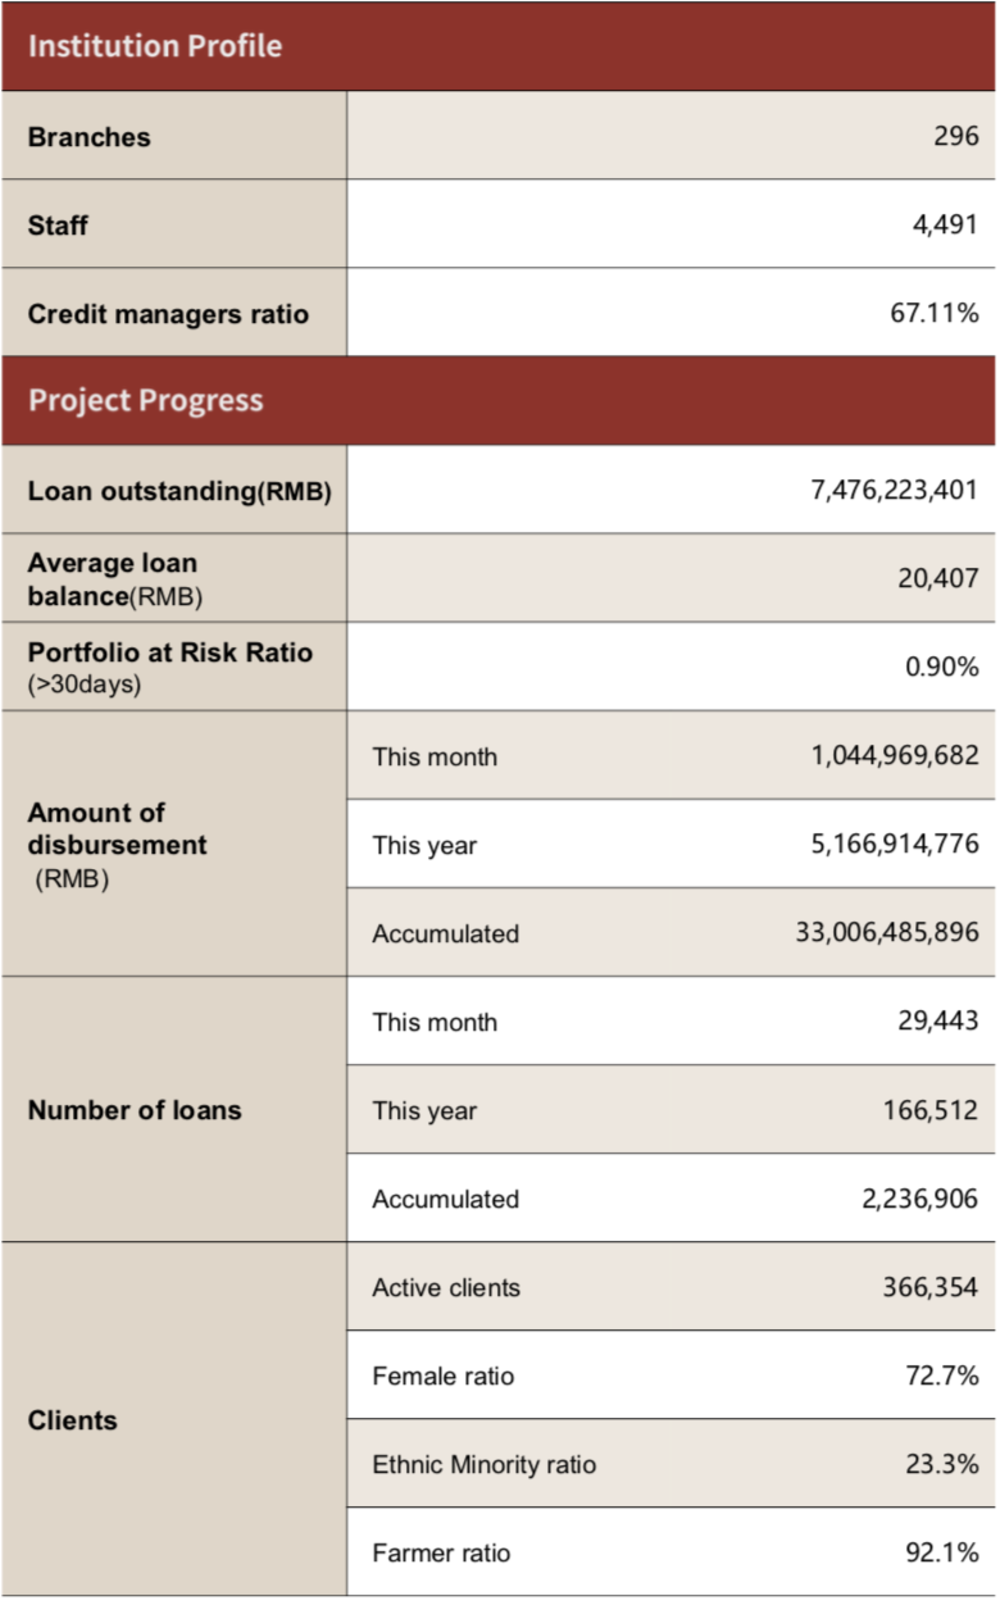Click the 67.11% credit managers value
Screen dimensions: 1000x1605
(934, 313)
